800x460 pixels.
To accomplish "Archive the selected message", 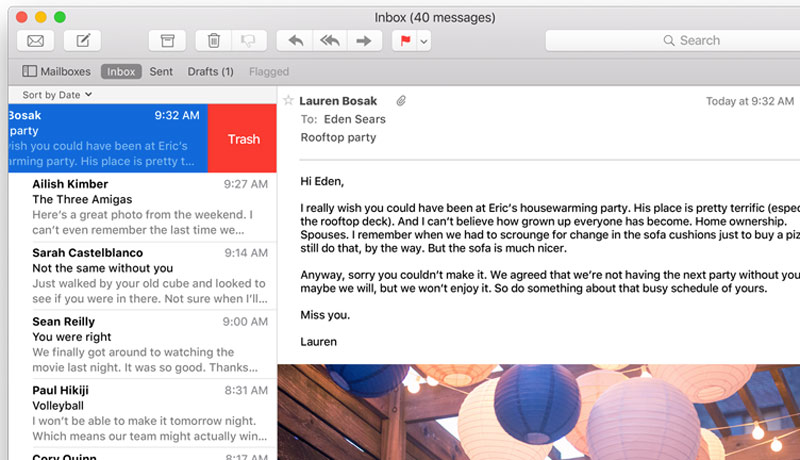I will (167, 41).
